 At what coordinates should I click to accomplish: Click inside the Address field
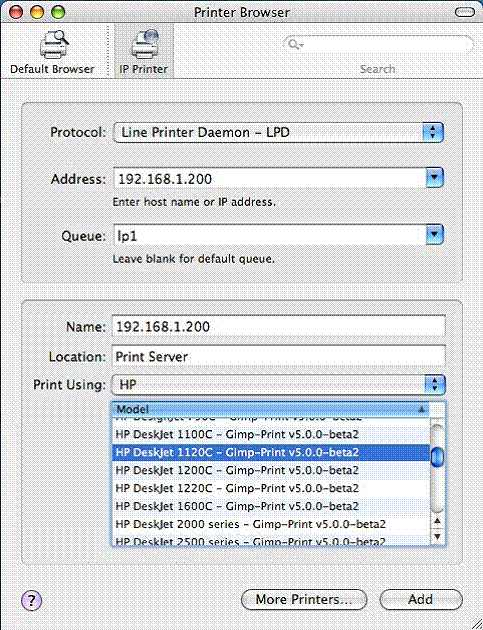pyautogui.click(x=270, y=178)
